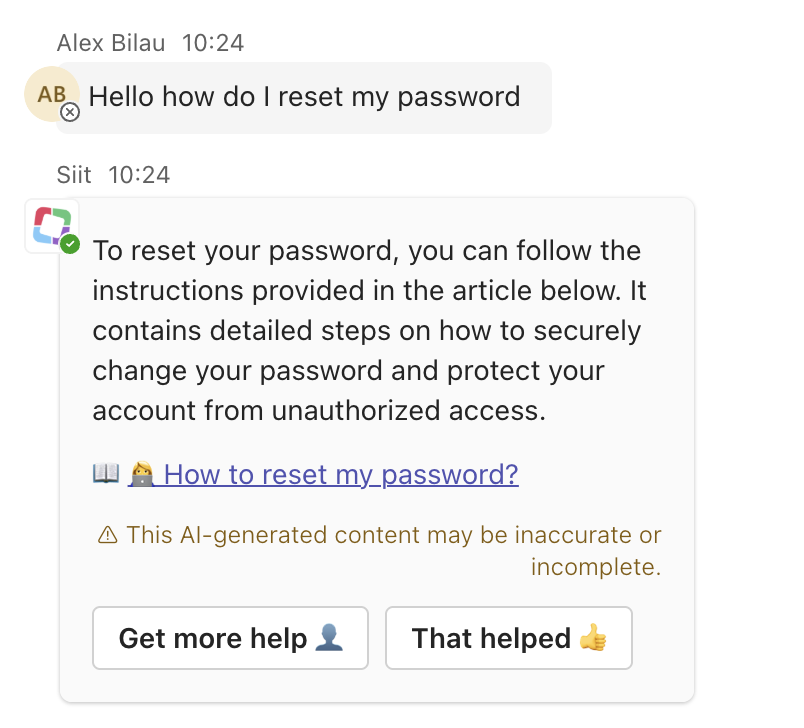The height and width of the screenshot is (728, 804).
Task: Click the Siit sender name
Action: (75, 175)
